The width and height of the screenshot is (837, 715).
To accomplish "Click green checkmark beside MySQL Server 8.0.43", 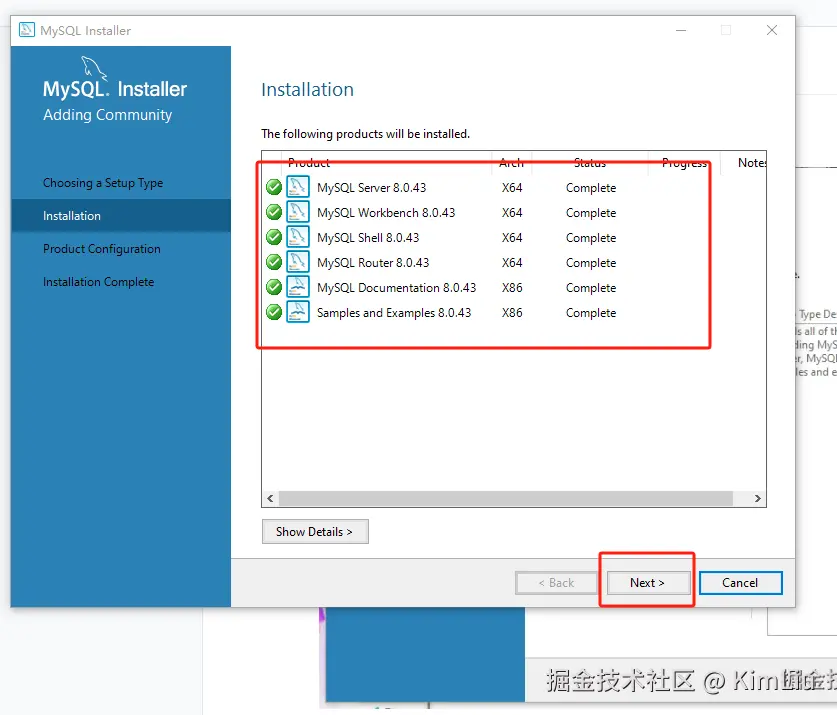I will (274, 187).
